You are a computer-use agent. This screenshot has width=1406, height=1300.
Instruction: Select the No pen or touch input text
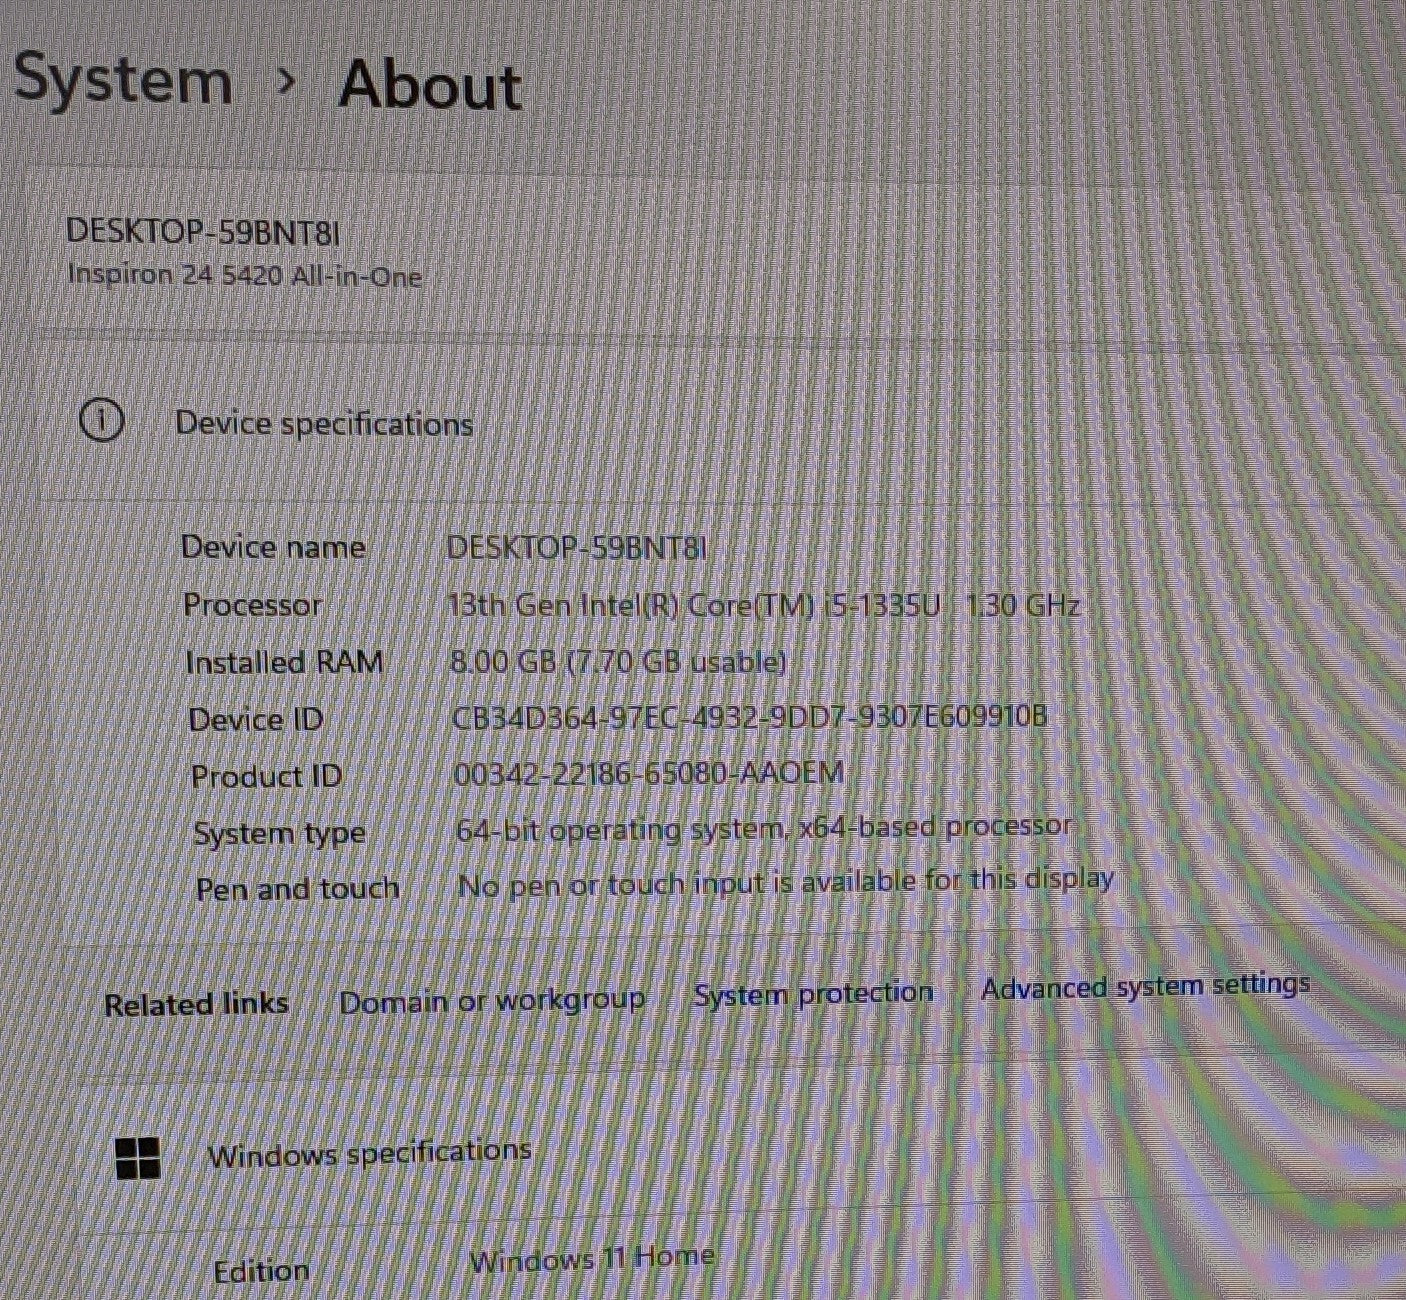pyautogui.click(x=786, y=883)
